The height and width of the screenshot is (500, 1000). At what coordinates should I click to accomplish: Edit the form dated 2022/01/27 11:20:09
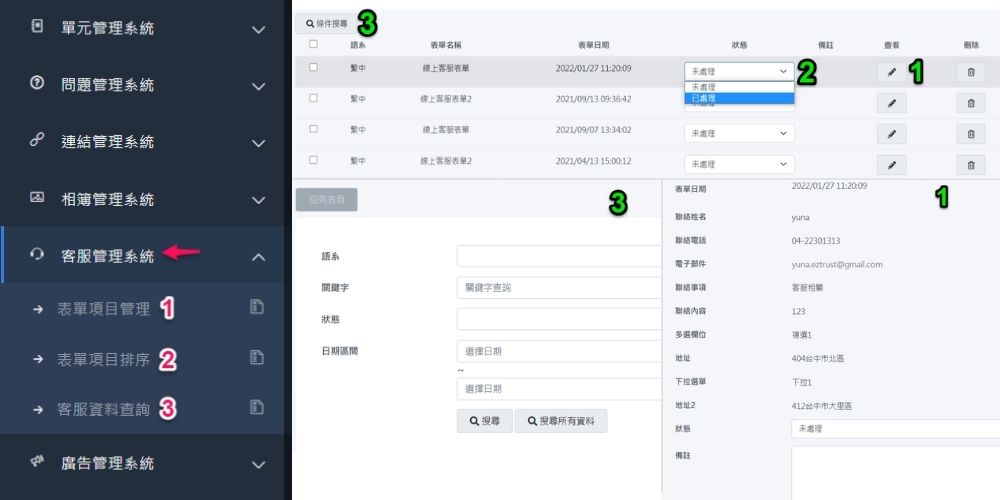point(892,72)
